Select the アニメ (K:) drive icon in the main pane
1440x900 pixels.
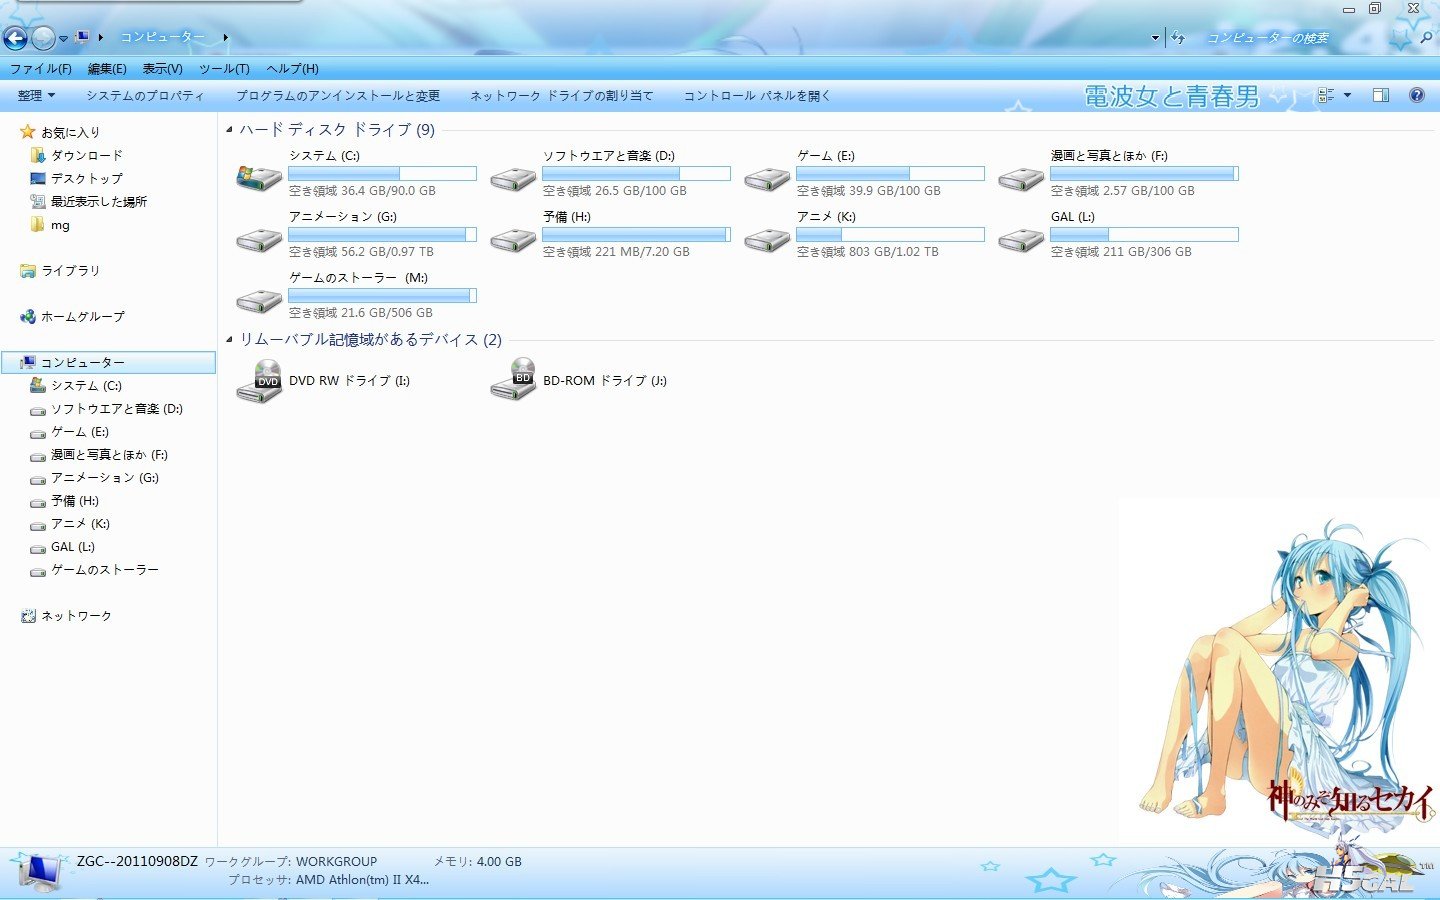pyautogui.click(x=767, y=239)
